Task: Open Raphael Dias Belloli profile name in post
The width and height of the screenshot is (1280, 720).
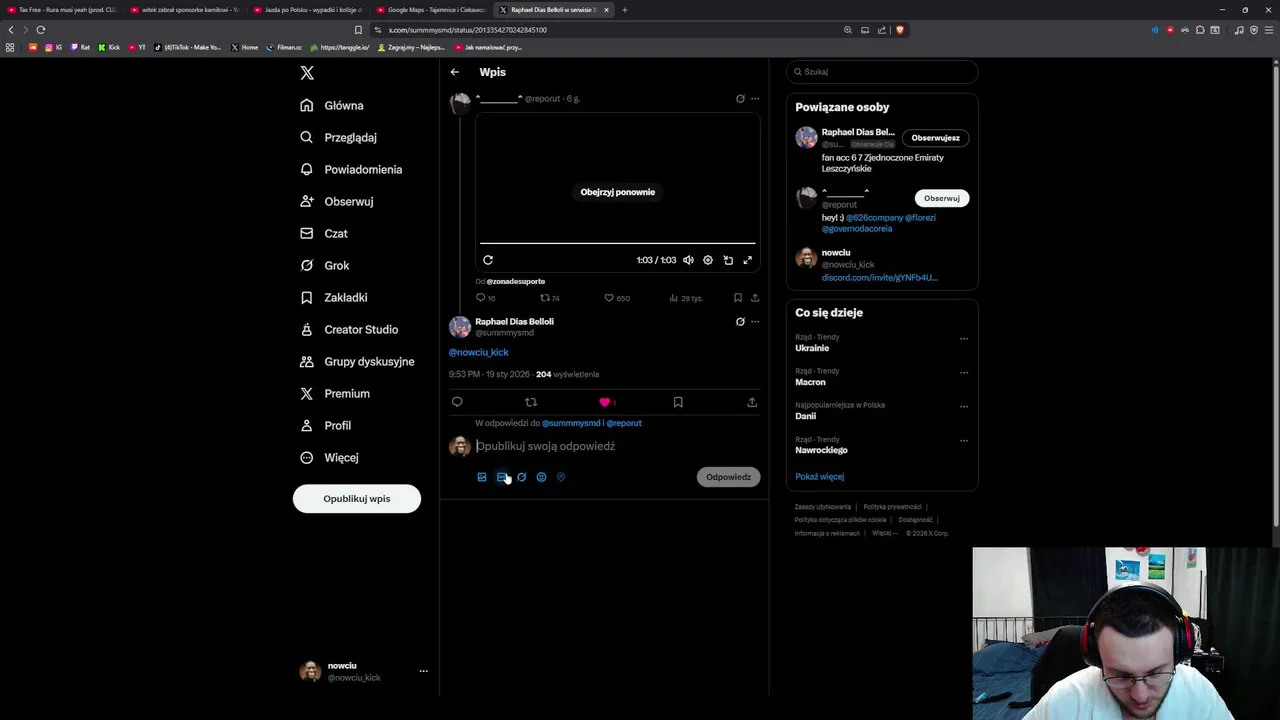Action: tap(514, 321)
